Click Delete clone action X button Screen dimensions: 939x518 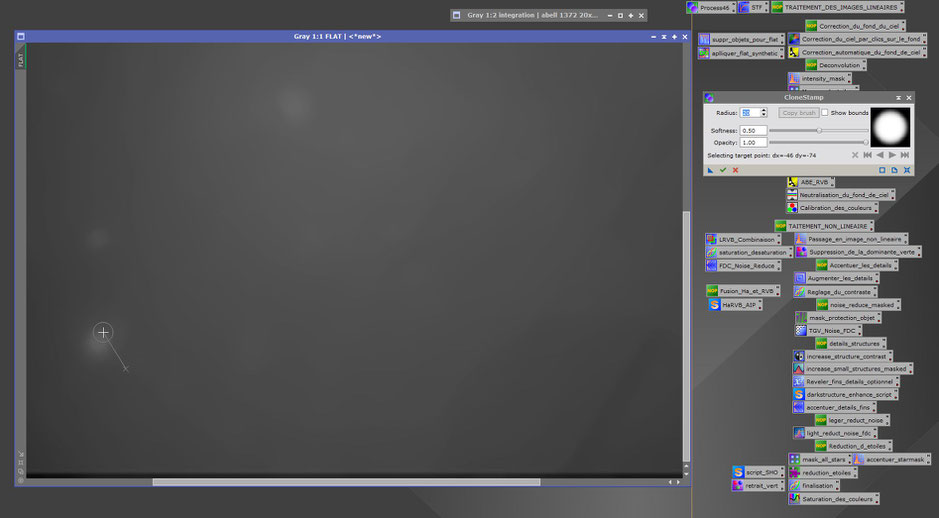[x=855, y=155]
